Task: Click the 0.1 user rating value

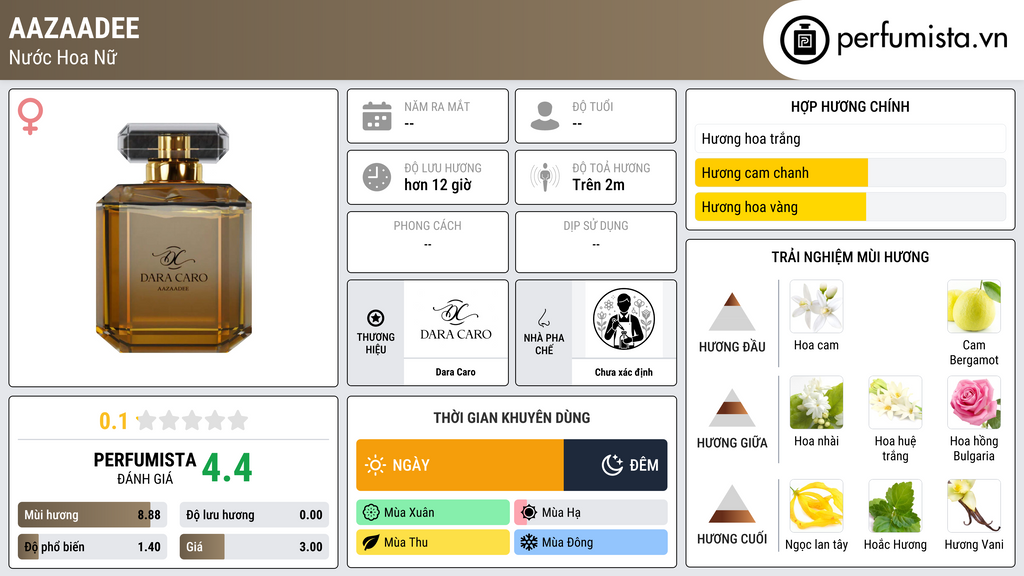Action: (x=114, y=421)
